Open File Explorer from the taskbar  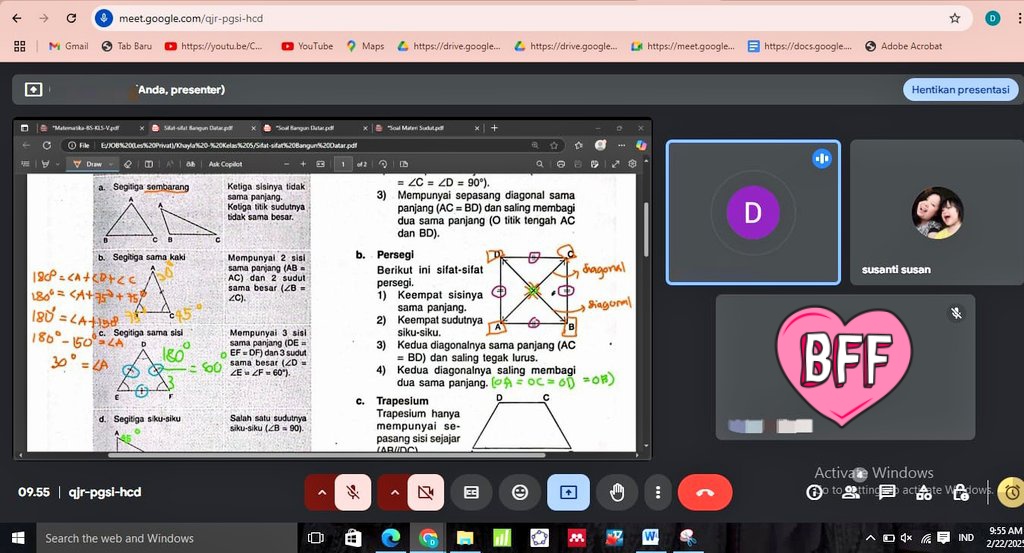(465, 538)
